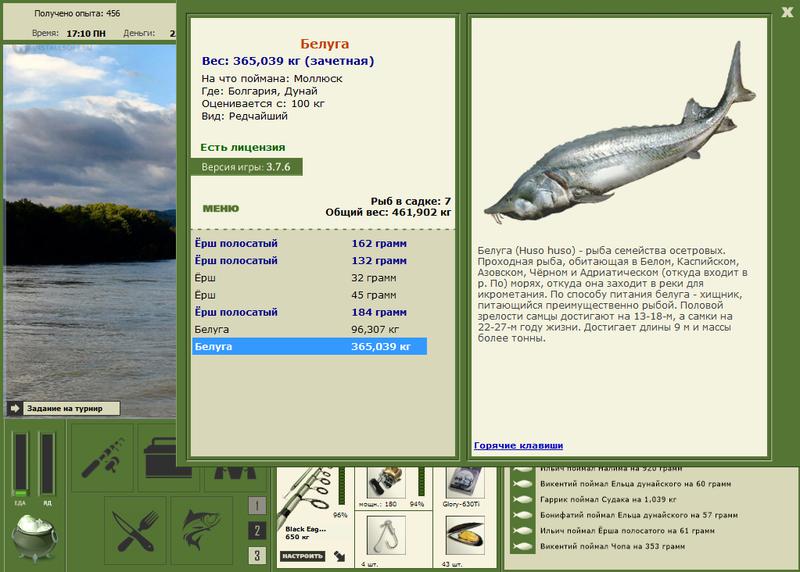Click the На что поймана: Моллюск line
Viewport: 800px width, 572px height.
point(272,79)
